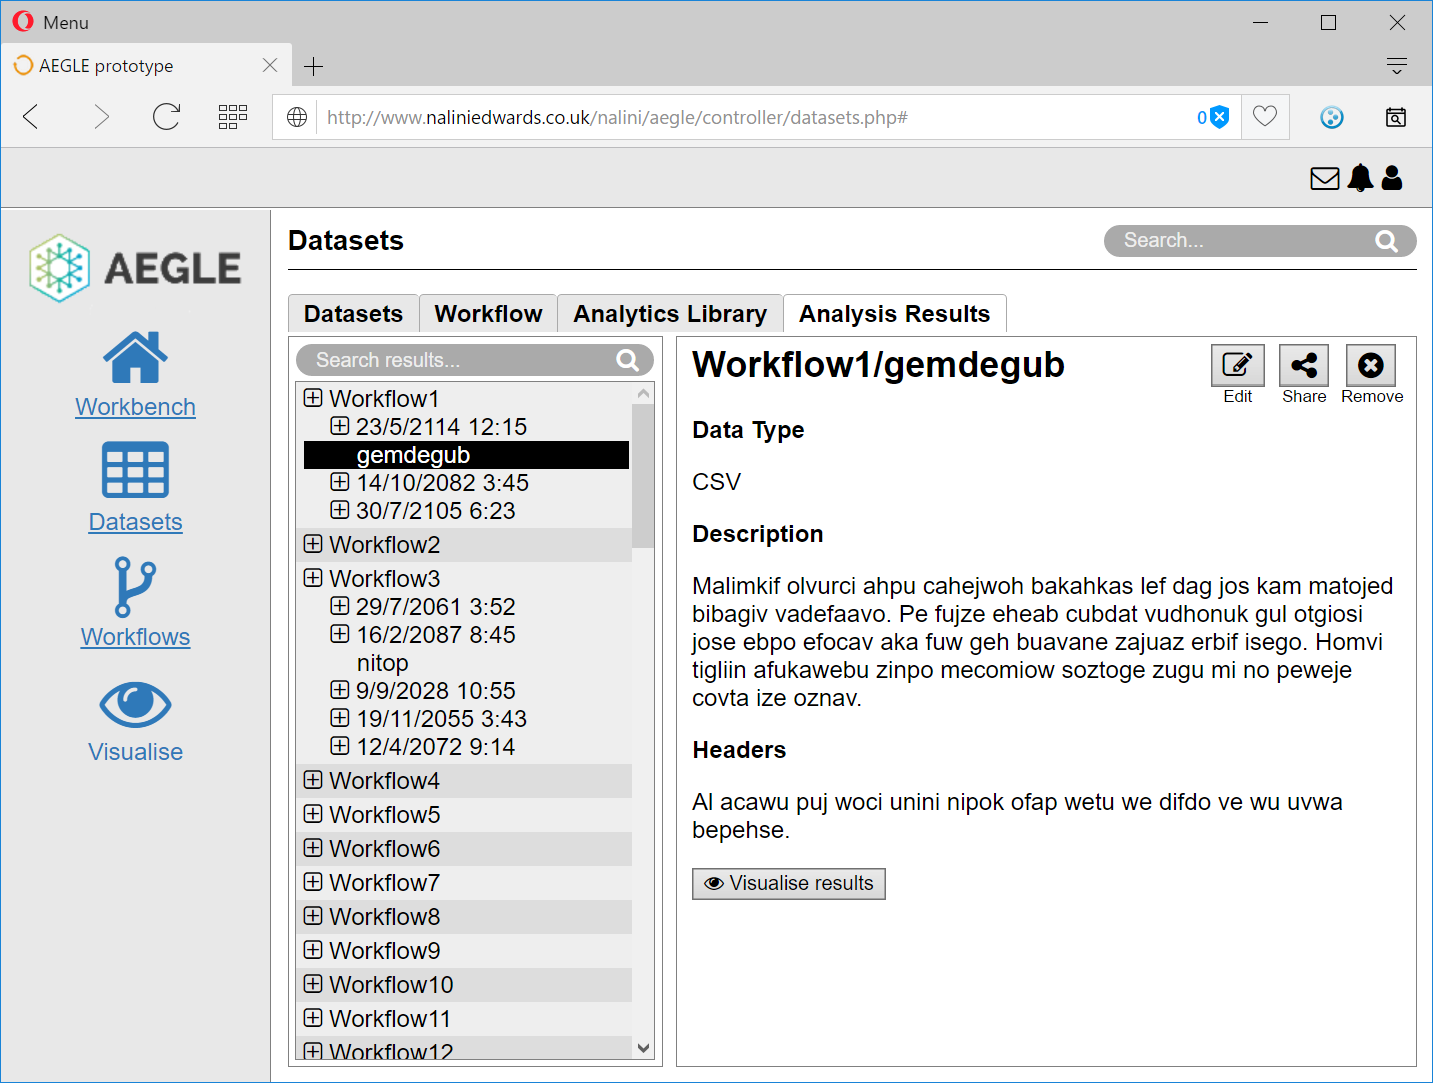Viewport: 1433px width, 1083px height.
Task: Switch to the Analysis Results tab
Action: point(894,314)
